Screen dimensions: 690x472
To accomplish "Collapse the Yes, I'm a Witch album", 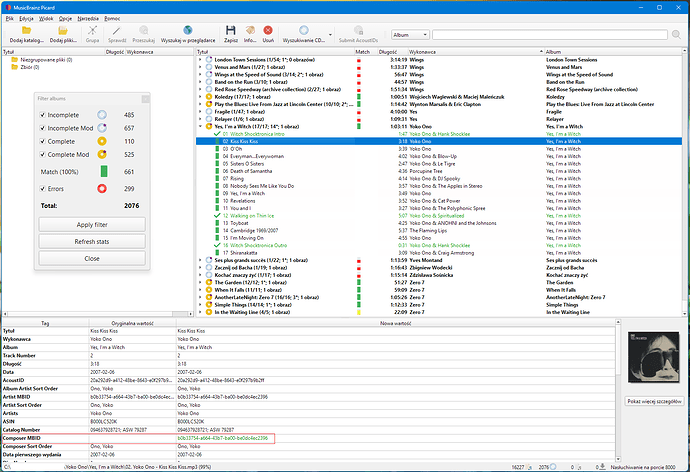I will click(199, 127).
